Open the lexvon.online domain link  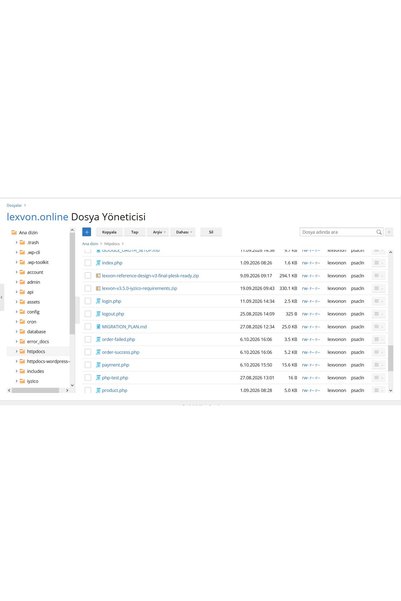tap(37, 217)
